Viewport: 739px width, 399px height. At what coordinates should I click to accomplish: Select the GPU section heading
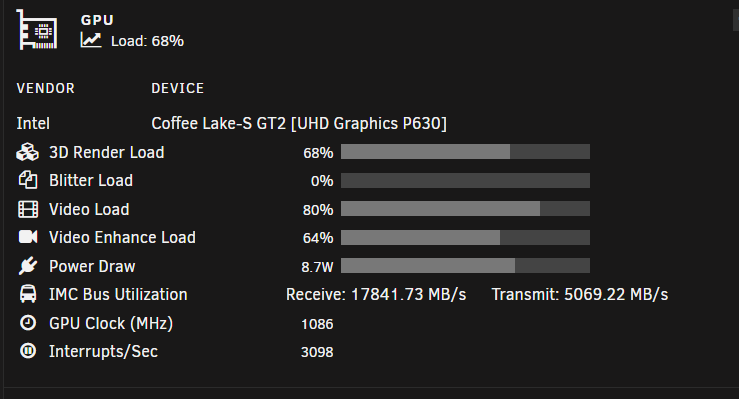click(x=97, y=20)
